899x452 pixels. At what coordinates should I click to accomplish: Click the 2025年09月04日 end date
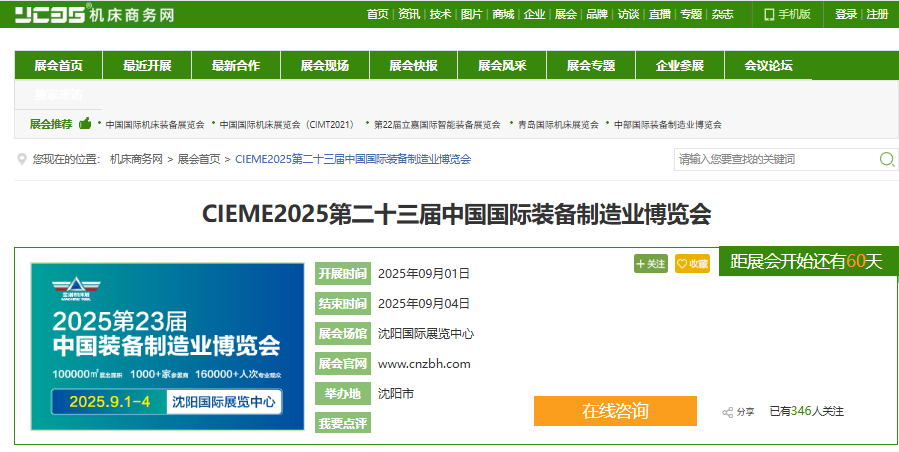[x=424, y=303]
